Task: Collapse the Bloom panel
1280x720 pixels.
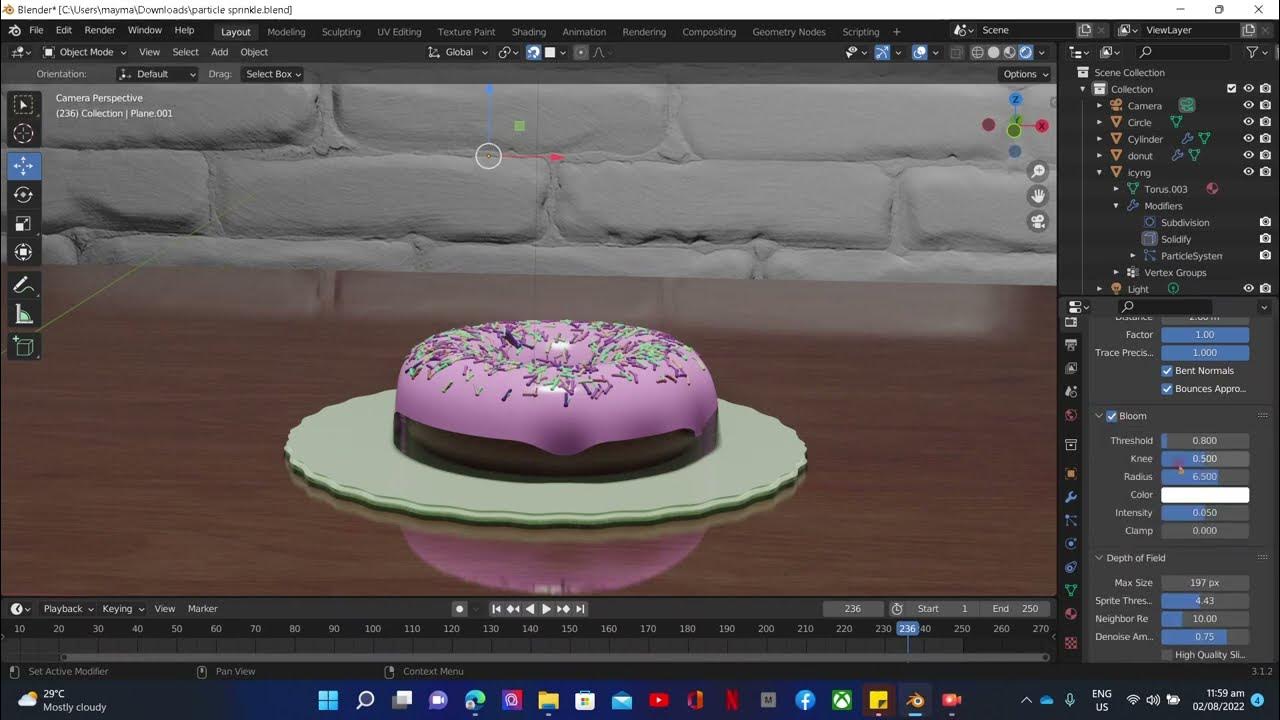Action: [x=1099, y=416]
